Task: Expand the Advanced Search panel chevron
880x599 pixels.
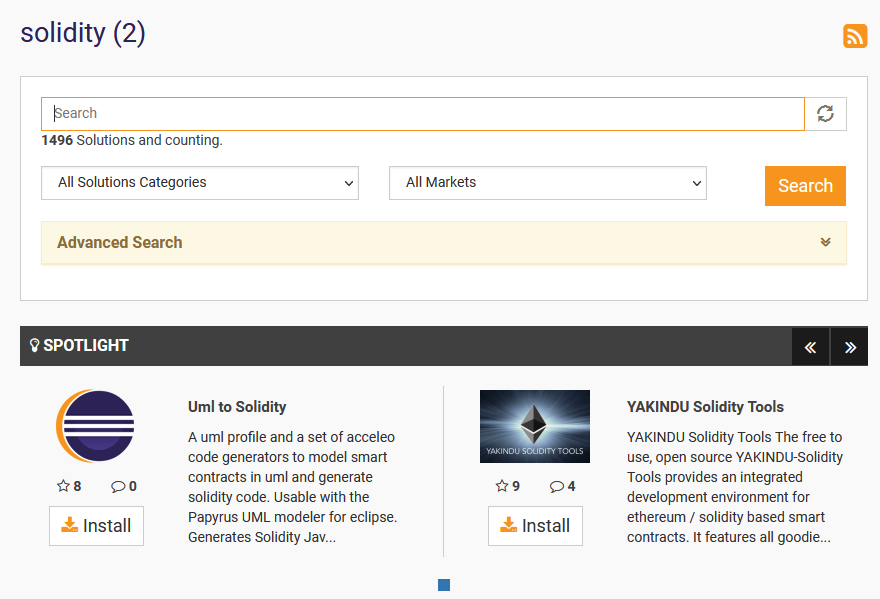Action: click(x=825, y=242)
